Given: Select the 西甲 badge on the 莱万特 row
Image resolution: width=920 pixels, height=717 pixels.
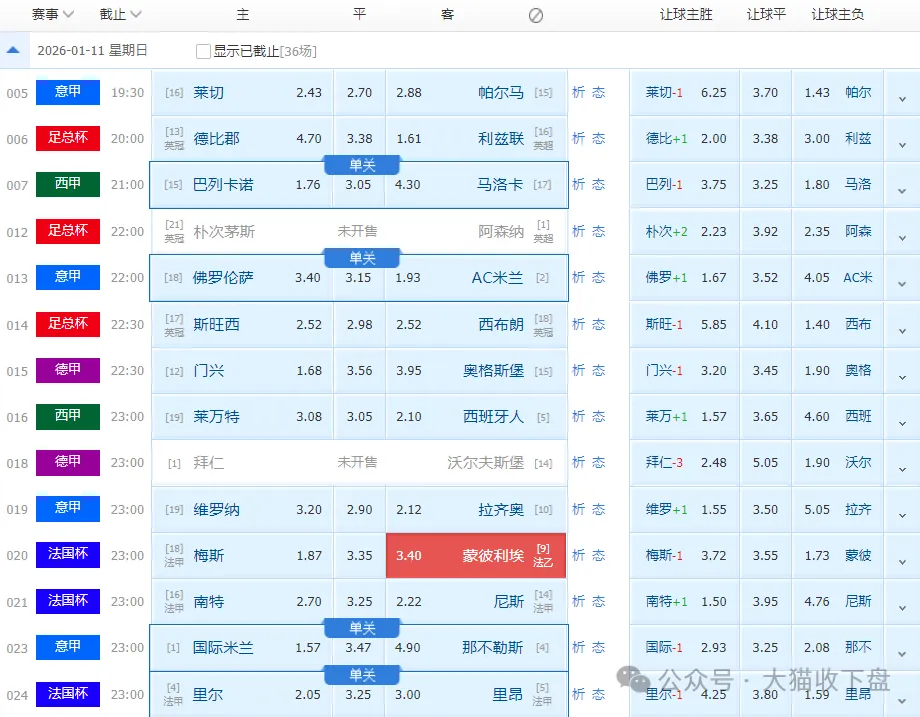Looking at the screenshot, I should coord(67,416).
